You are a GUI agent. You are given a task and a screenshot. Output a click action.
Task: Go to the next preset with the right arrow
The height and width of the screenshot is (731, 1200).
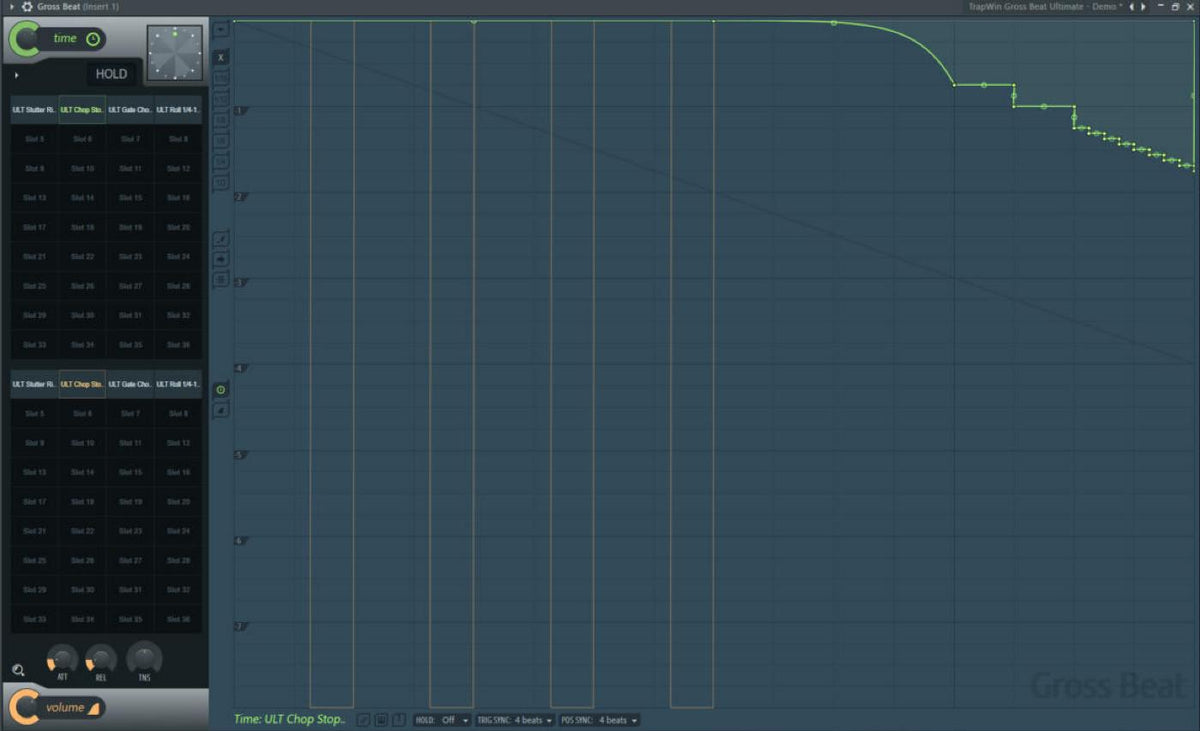1143,7
